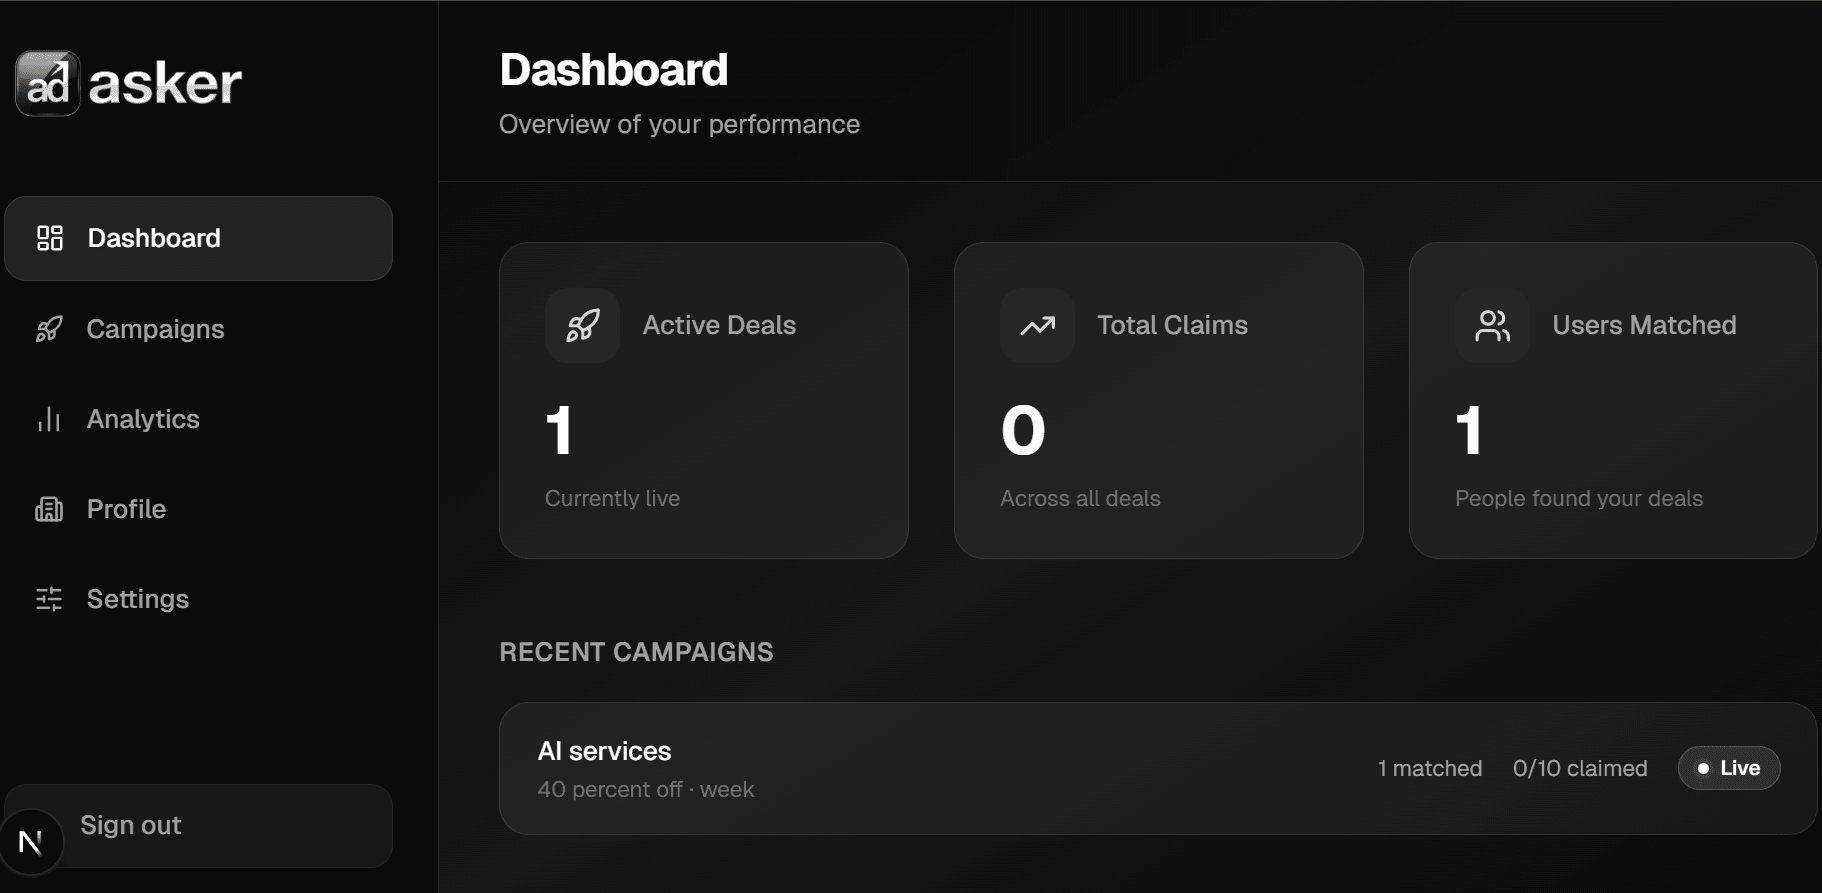The width and height of the screenshot is (1822, 893).
Task: Click the rocket icon on Active Deals card
Action: (581, 325)
